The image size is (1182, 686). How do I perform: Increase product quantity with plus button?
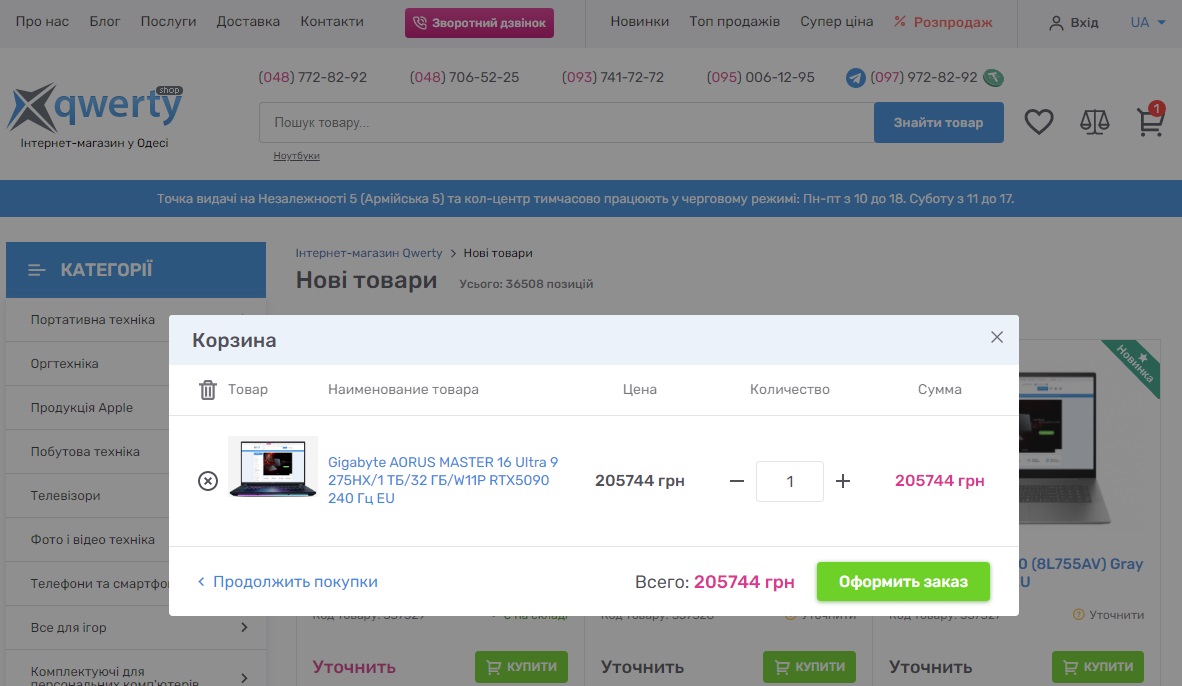coord(843,481)
